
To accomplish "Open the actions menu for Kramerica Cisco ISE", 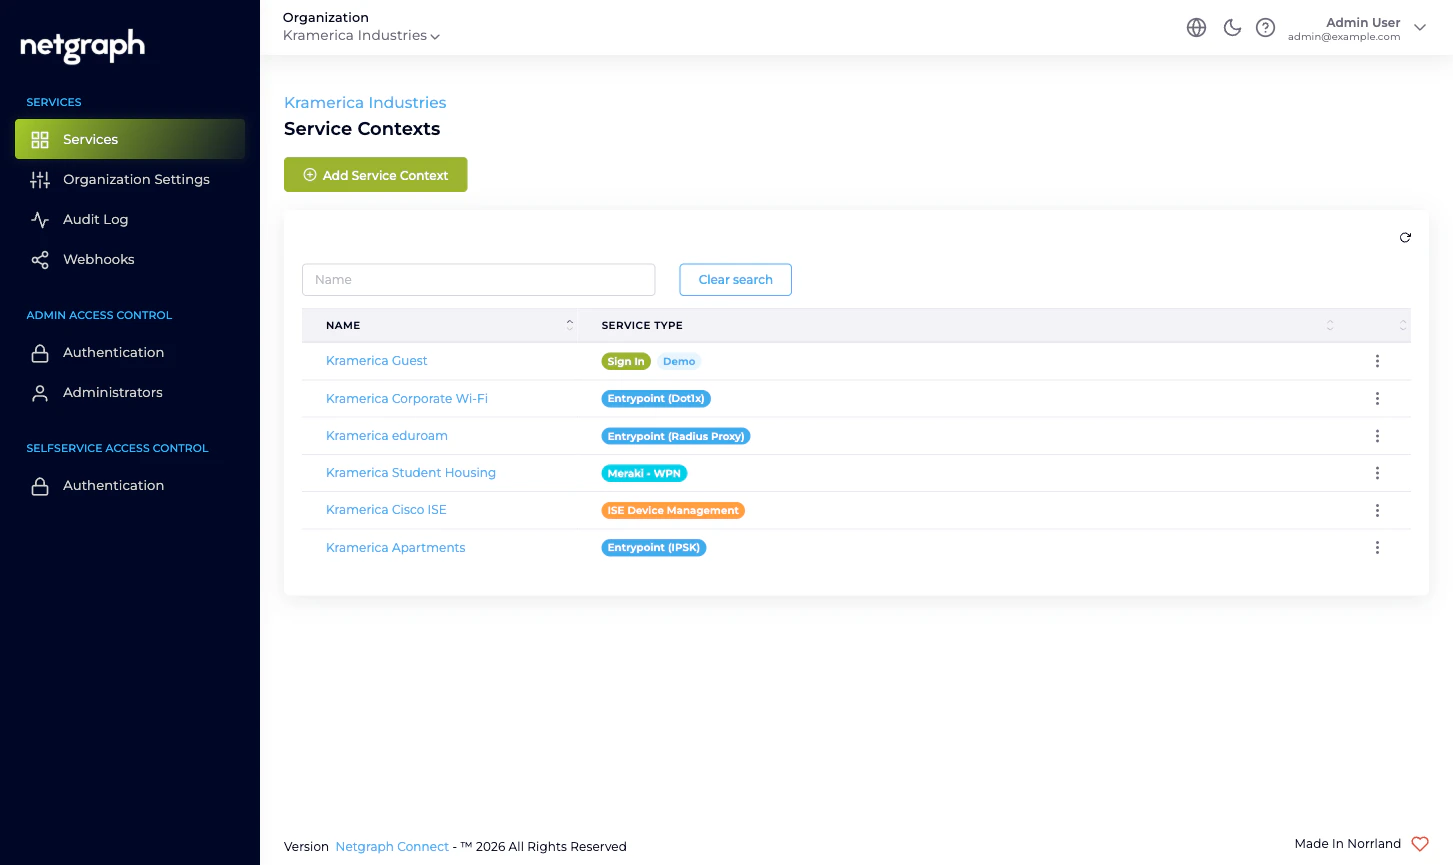I will tap(1377, 510).
